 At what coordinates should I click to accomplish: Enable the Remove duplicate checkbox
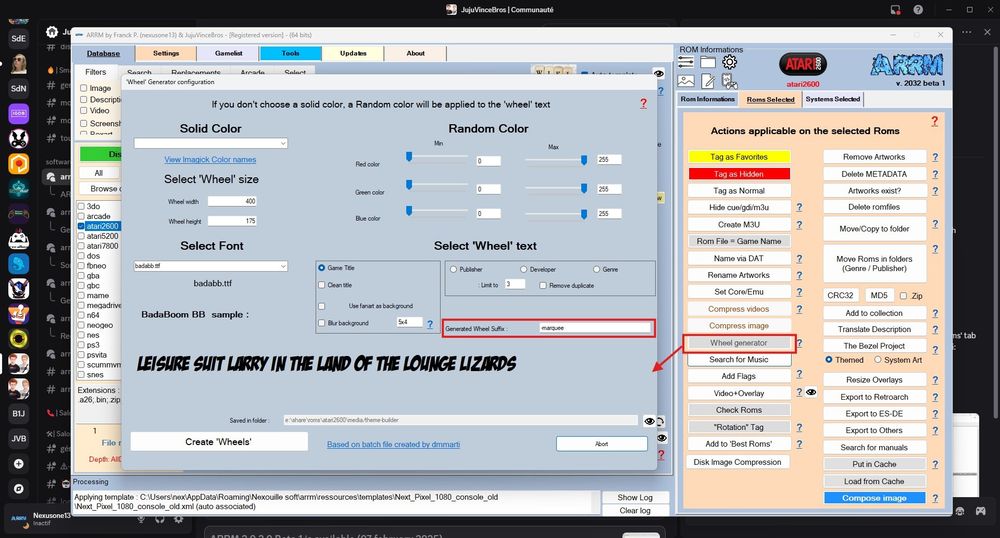pyautogui.click(x=543, y=286)
